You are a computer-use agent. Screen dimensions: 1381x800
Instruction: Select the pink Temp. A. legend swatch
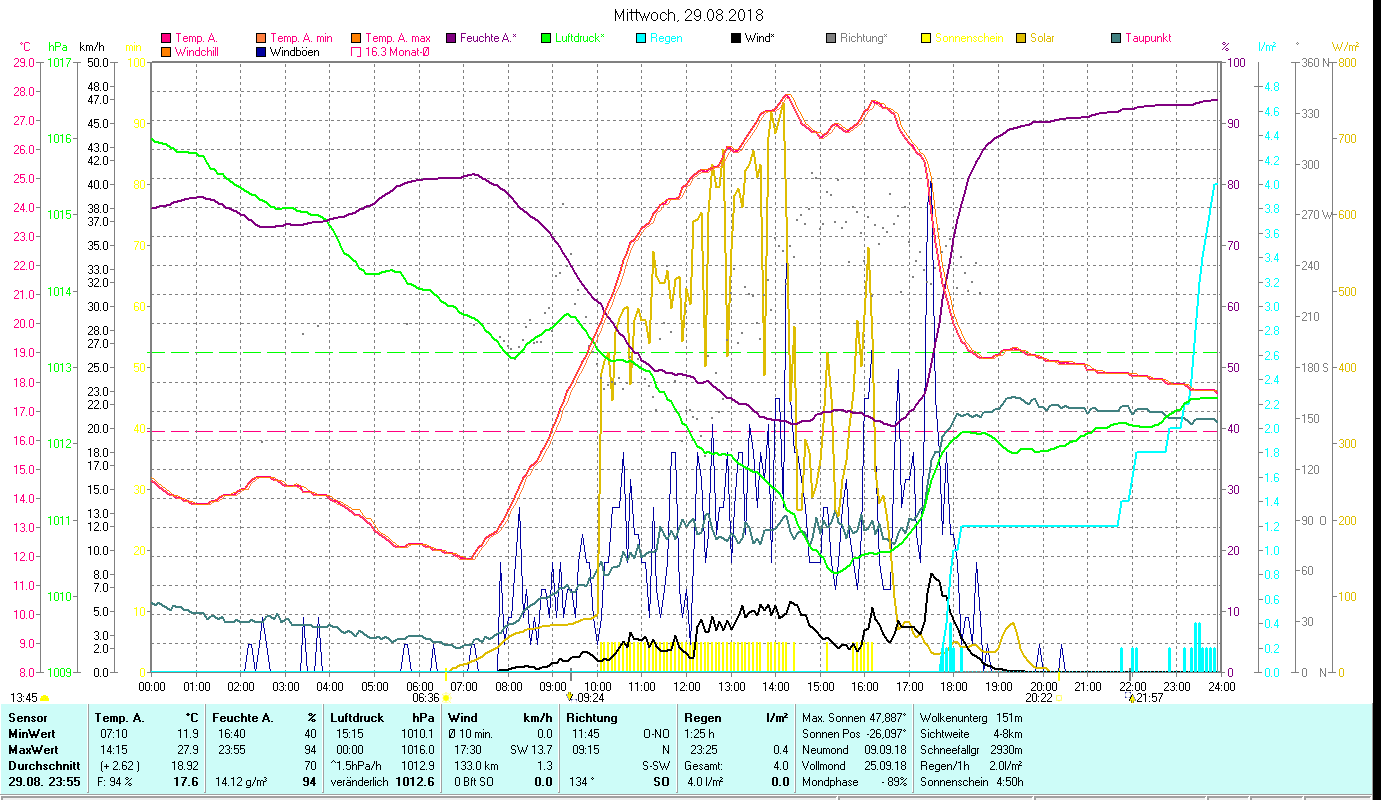[166, 38]
